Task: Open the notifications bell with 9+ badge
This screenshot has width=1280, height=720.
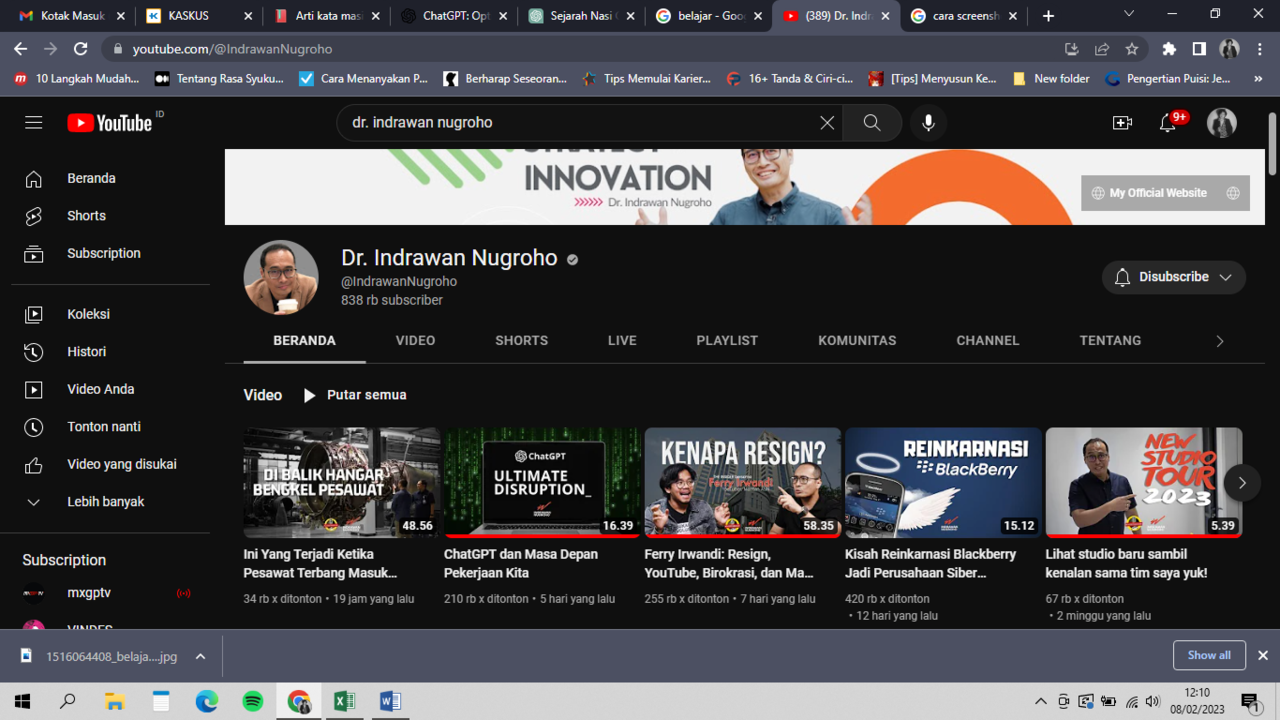Action: tap(1168, 122)
